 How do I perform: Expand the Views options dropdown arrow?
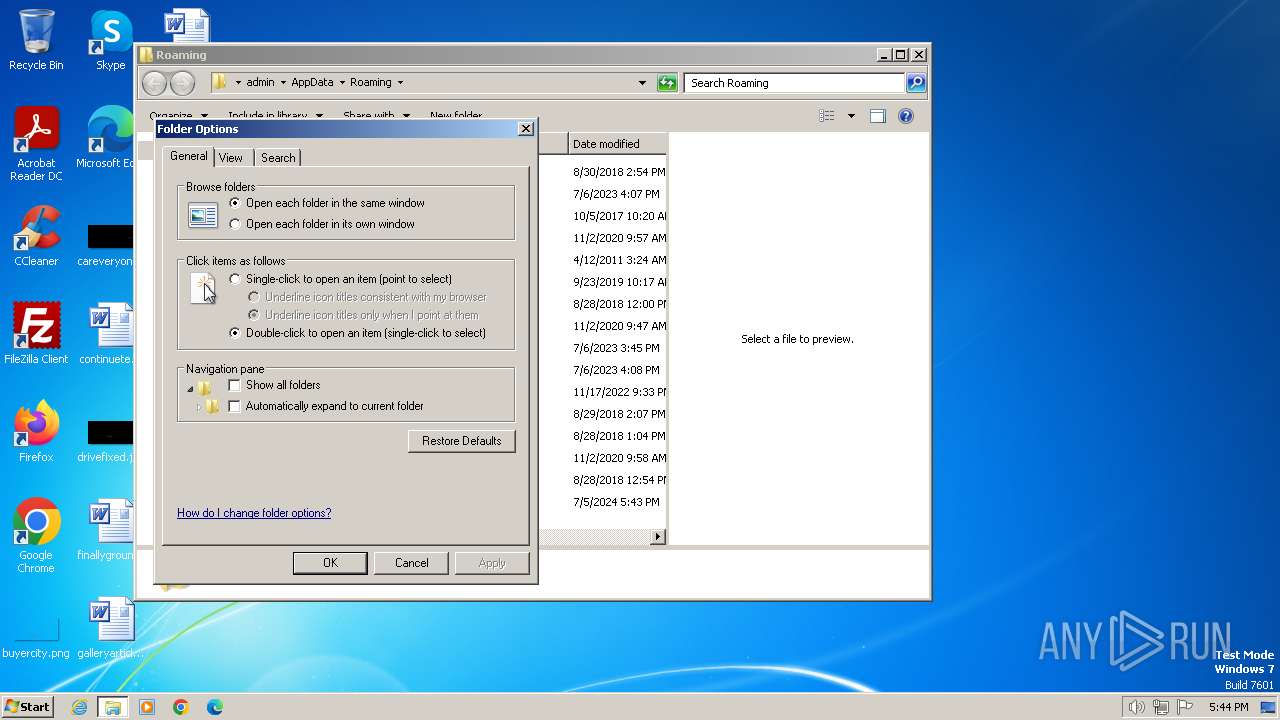click(851, 116)
